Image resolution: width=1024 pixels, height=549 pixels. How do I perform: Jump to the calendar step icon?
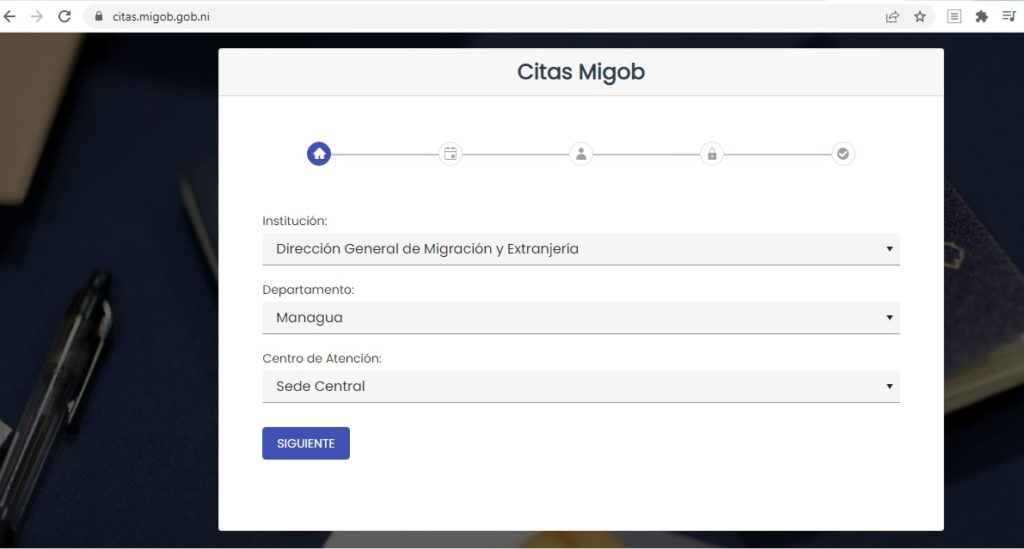tap(450, 154)
